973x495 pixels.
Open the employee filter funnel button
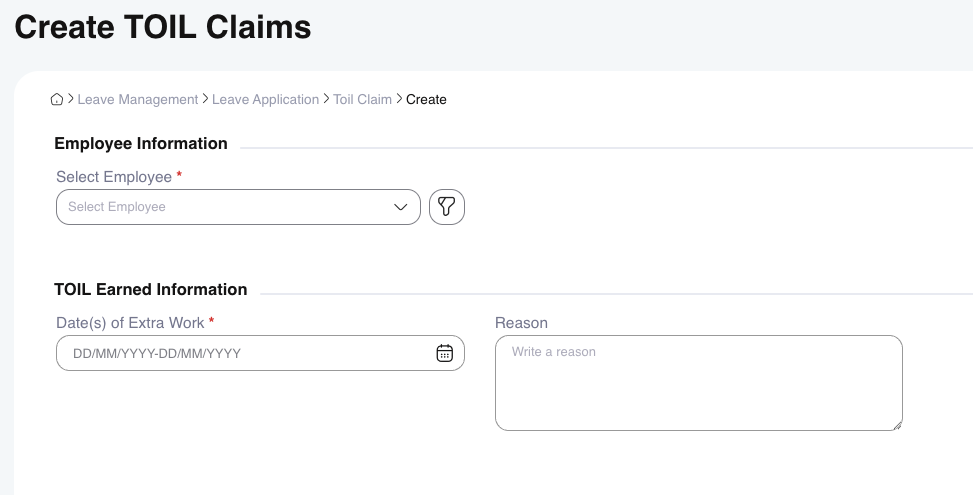pyautogui.click(x=447, y=207)
